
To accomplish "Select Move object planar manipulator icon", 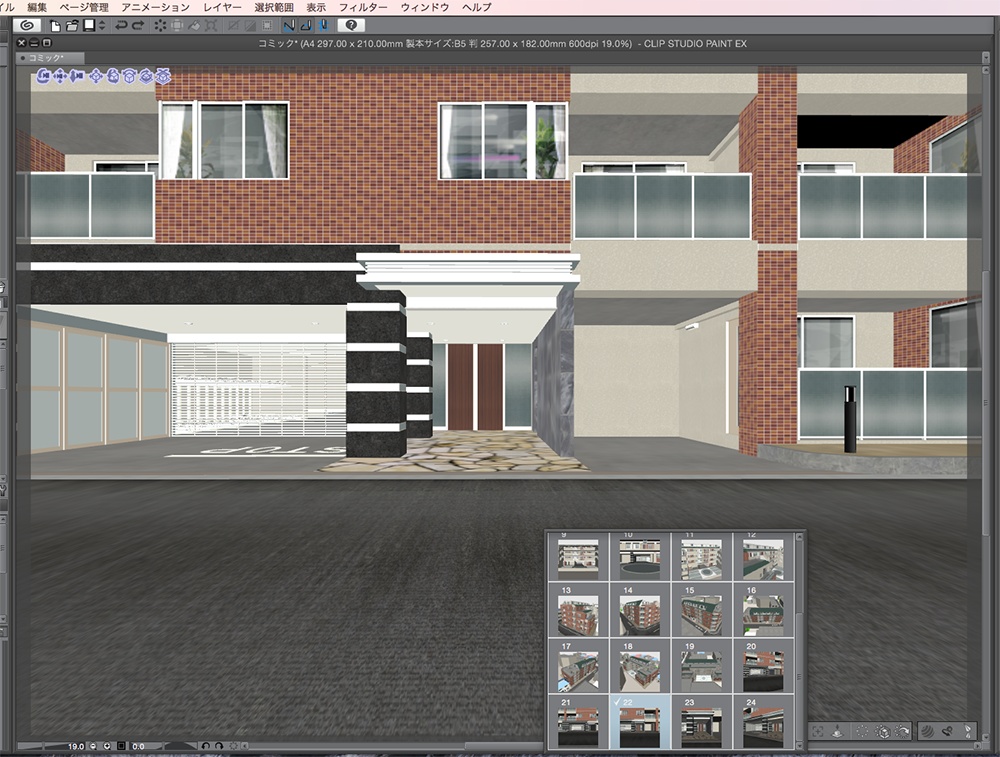I will (x=96, y=77).
